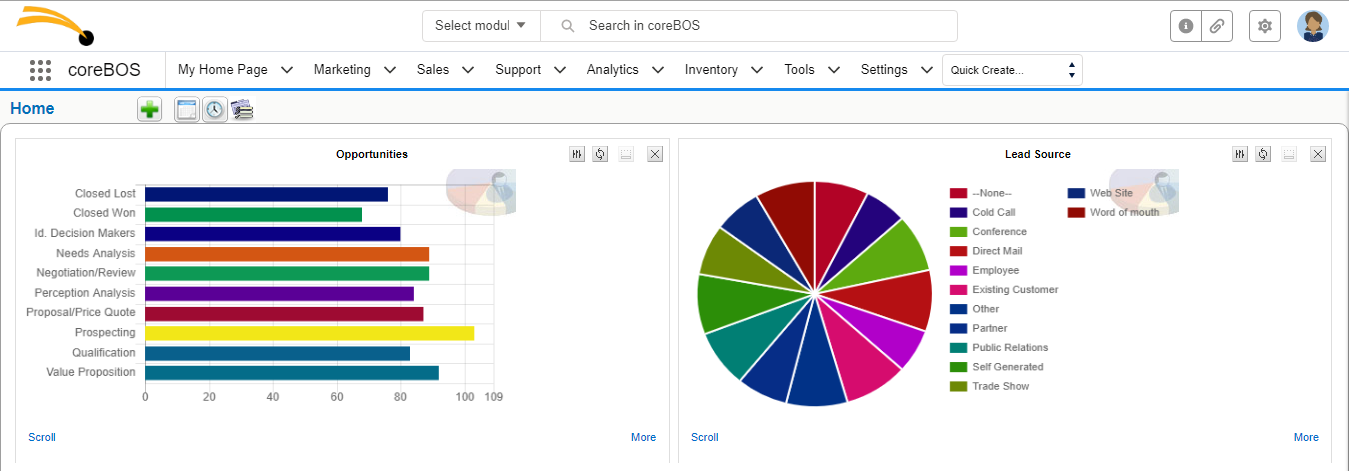
Task: Click the Employee legend color swatch
Action: pyautogui.click(x=958, y=270)
